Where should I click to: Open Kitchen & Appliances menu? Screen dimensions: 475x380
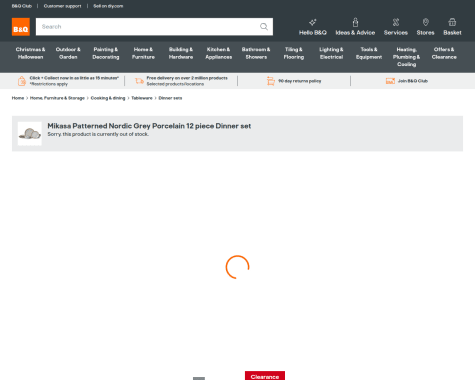(218, 53)
